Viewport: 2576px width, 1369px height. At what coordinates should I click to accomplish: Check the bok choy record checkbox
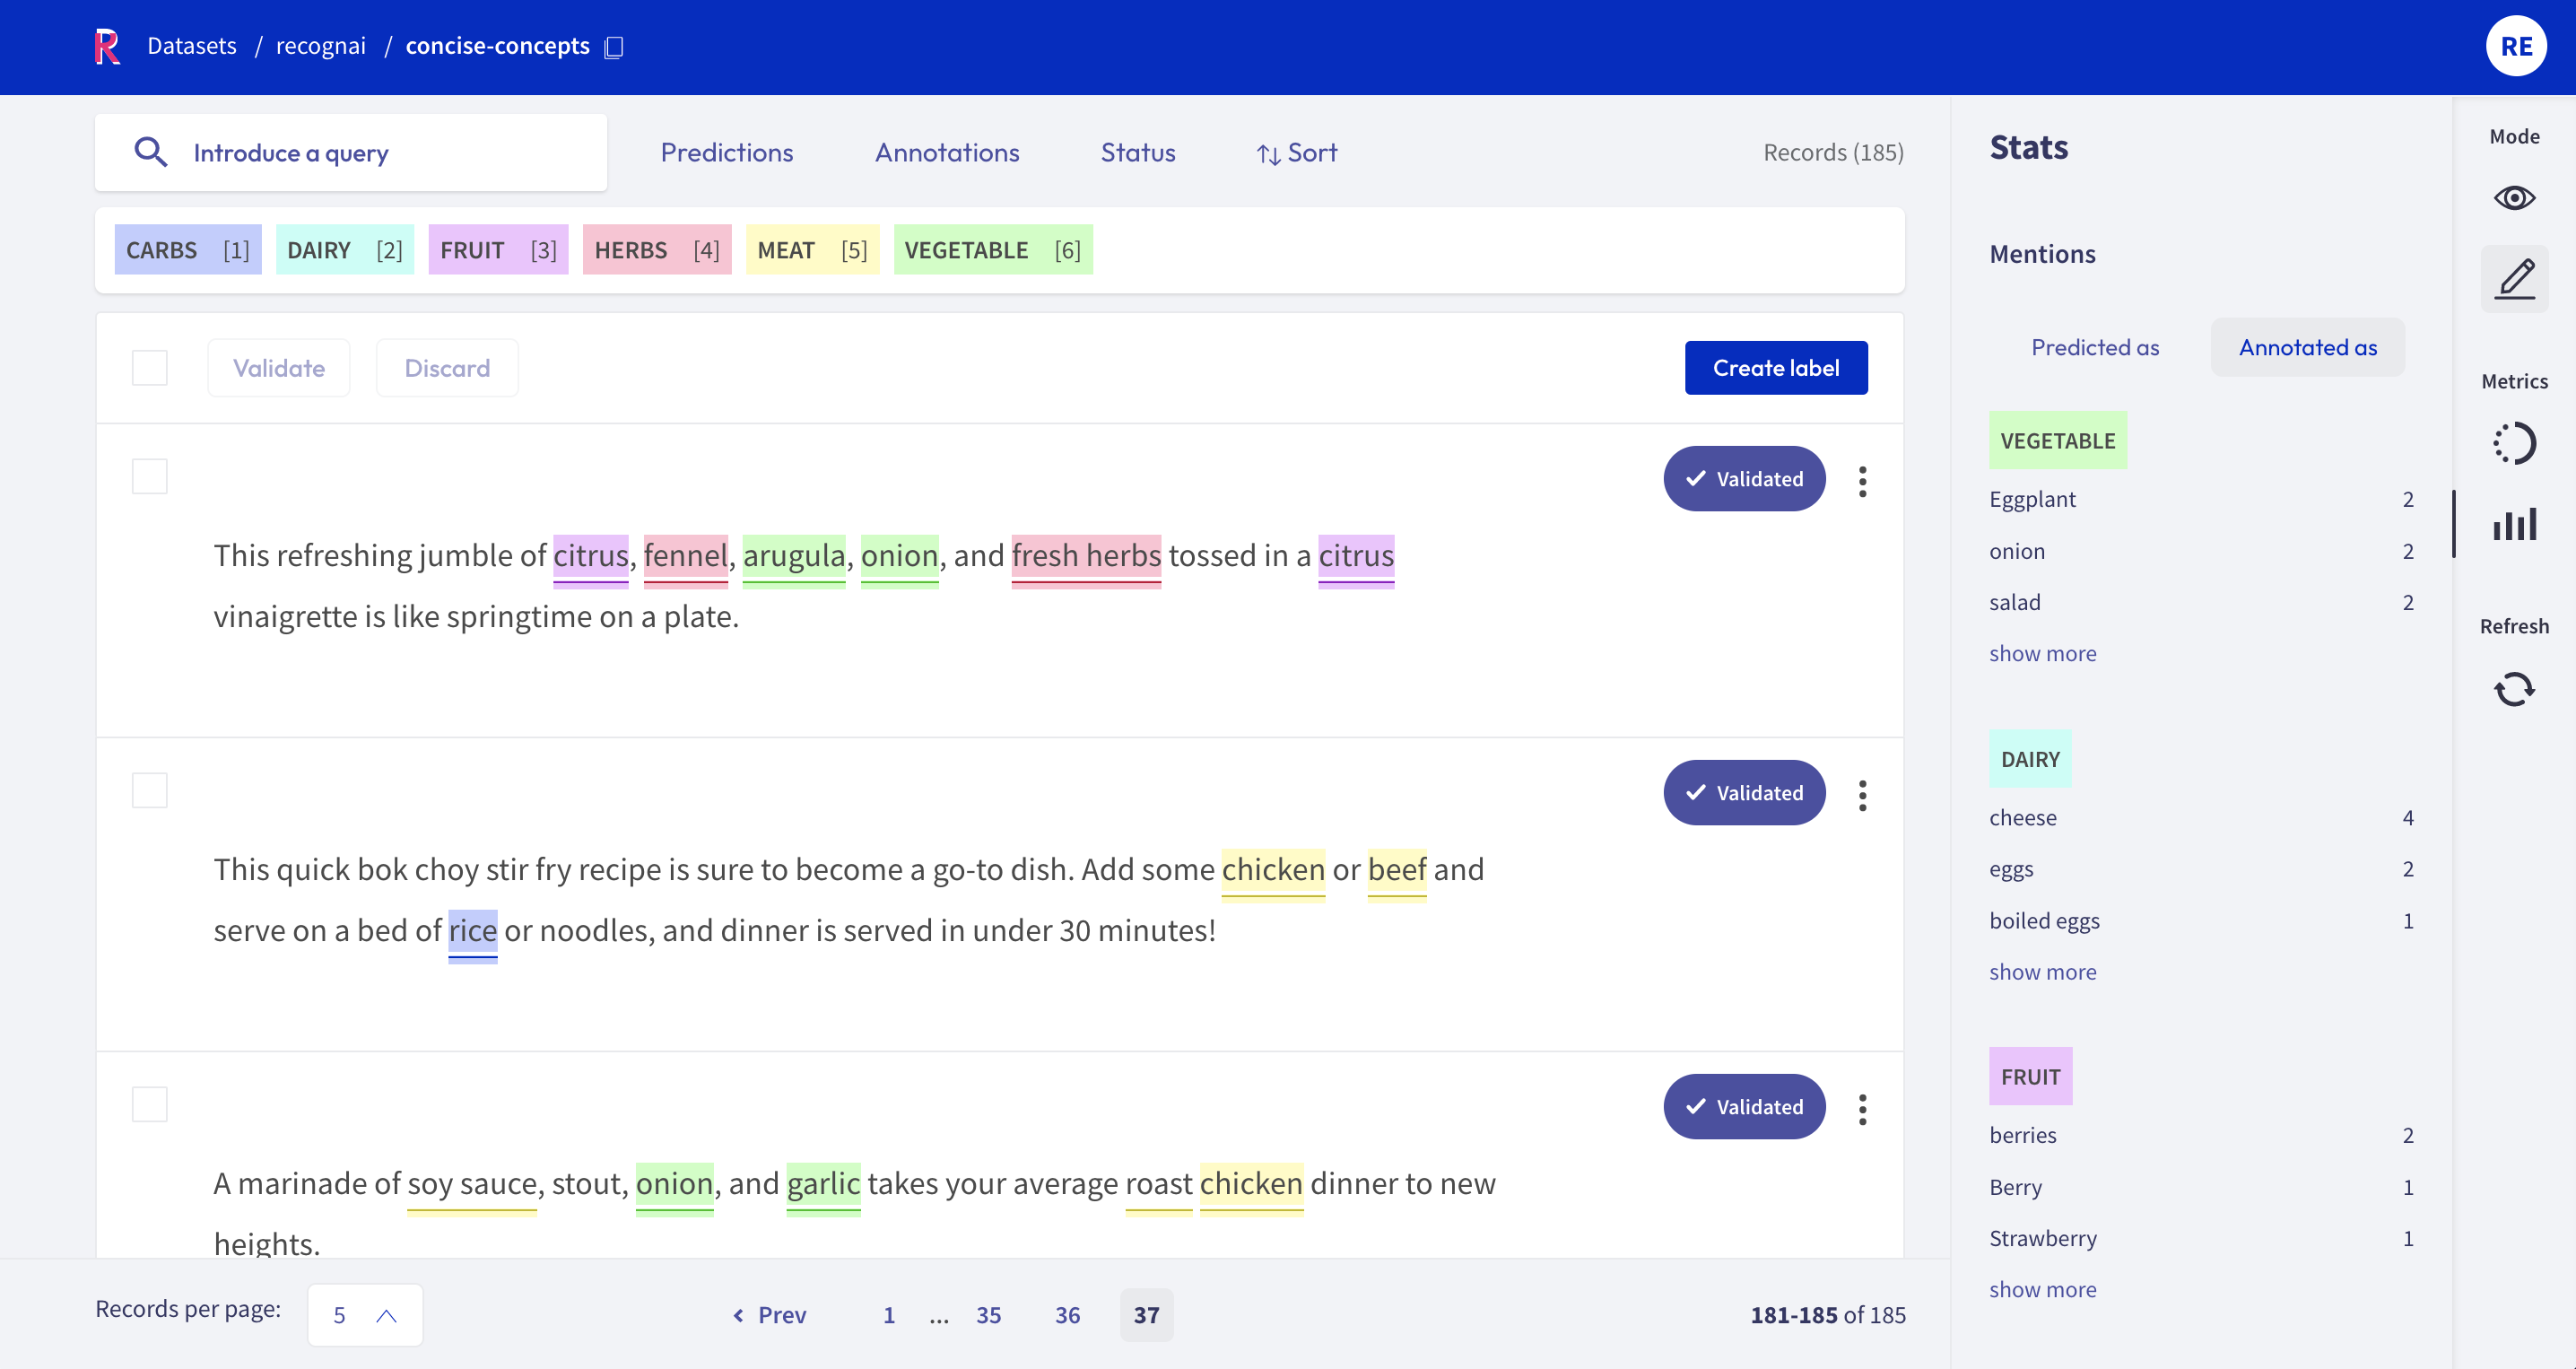pos(150,790)
